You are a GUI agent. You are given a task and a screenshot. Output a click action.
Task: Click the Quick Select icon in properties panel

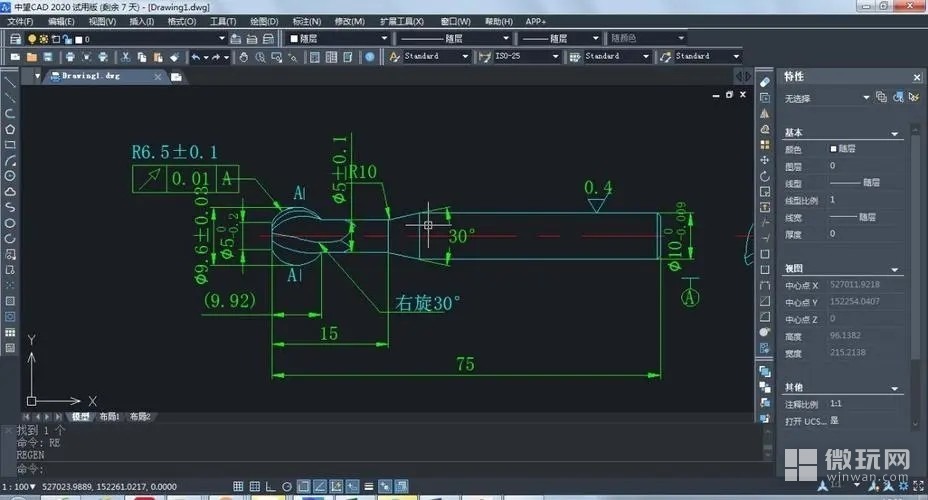914,97
